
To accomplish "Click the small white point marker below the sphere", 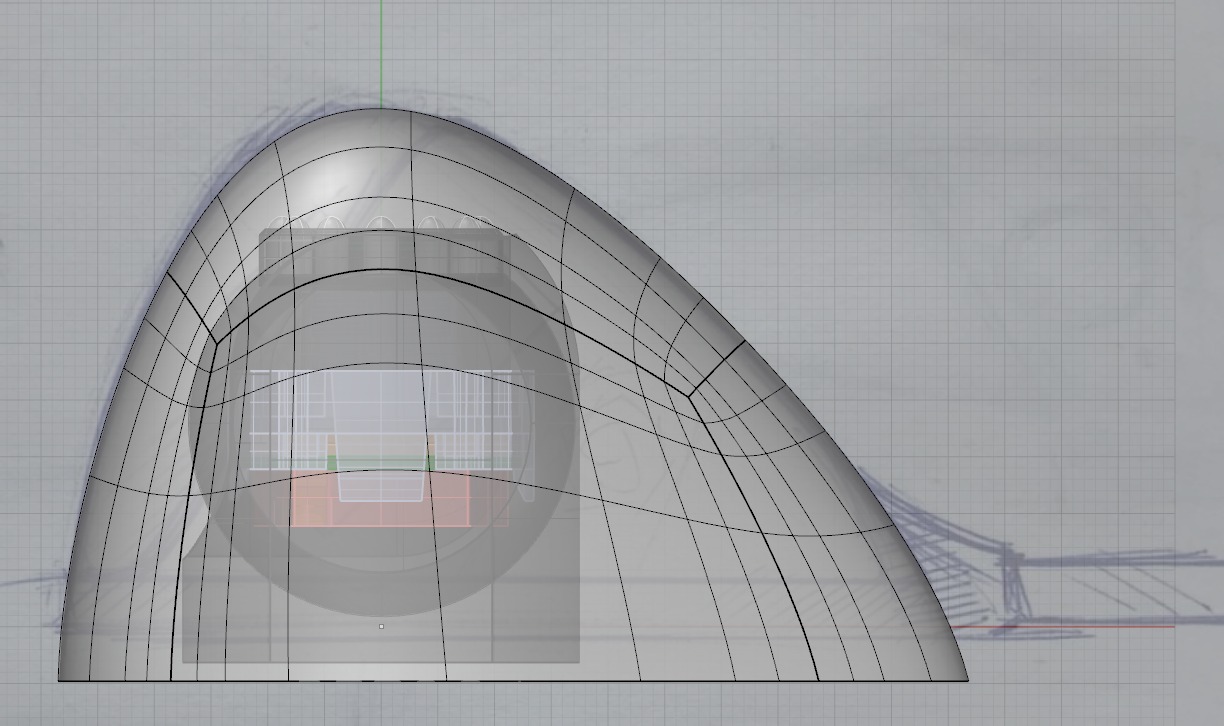I will coord(381,627).
